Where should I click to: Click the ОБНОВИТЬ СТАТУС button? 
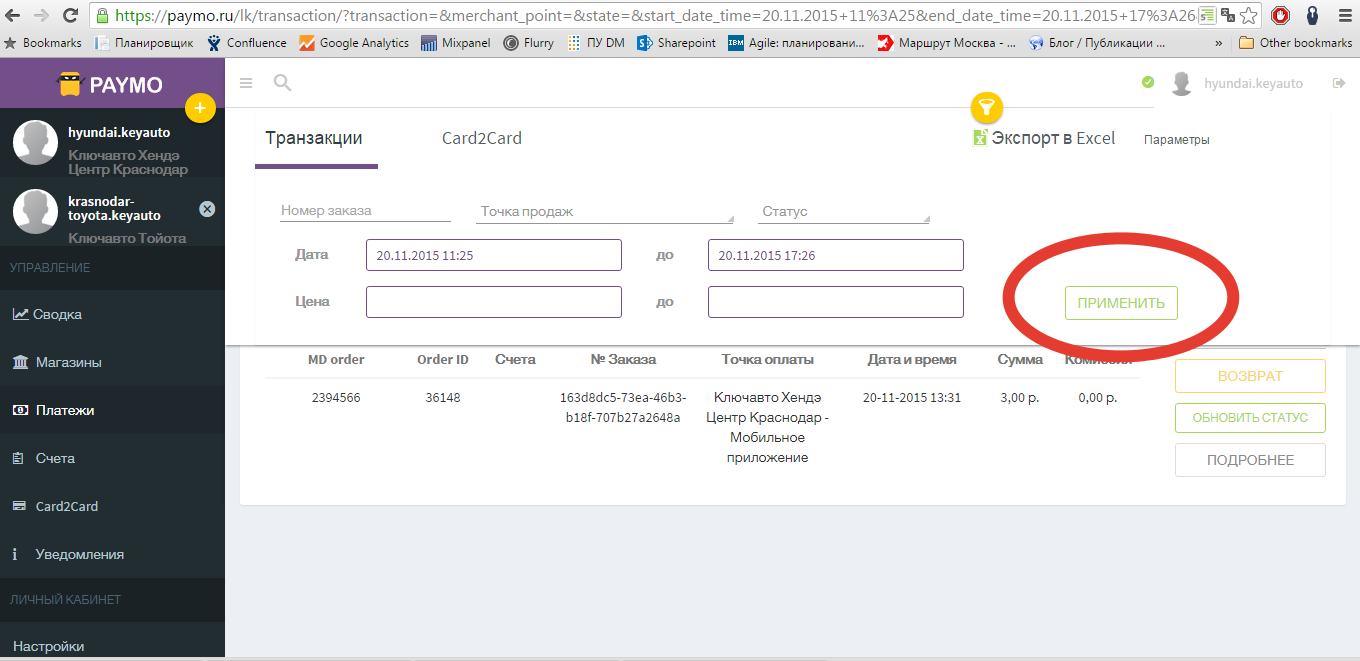click(x=1250, y=417)
